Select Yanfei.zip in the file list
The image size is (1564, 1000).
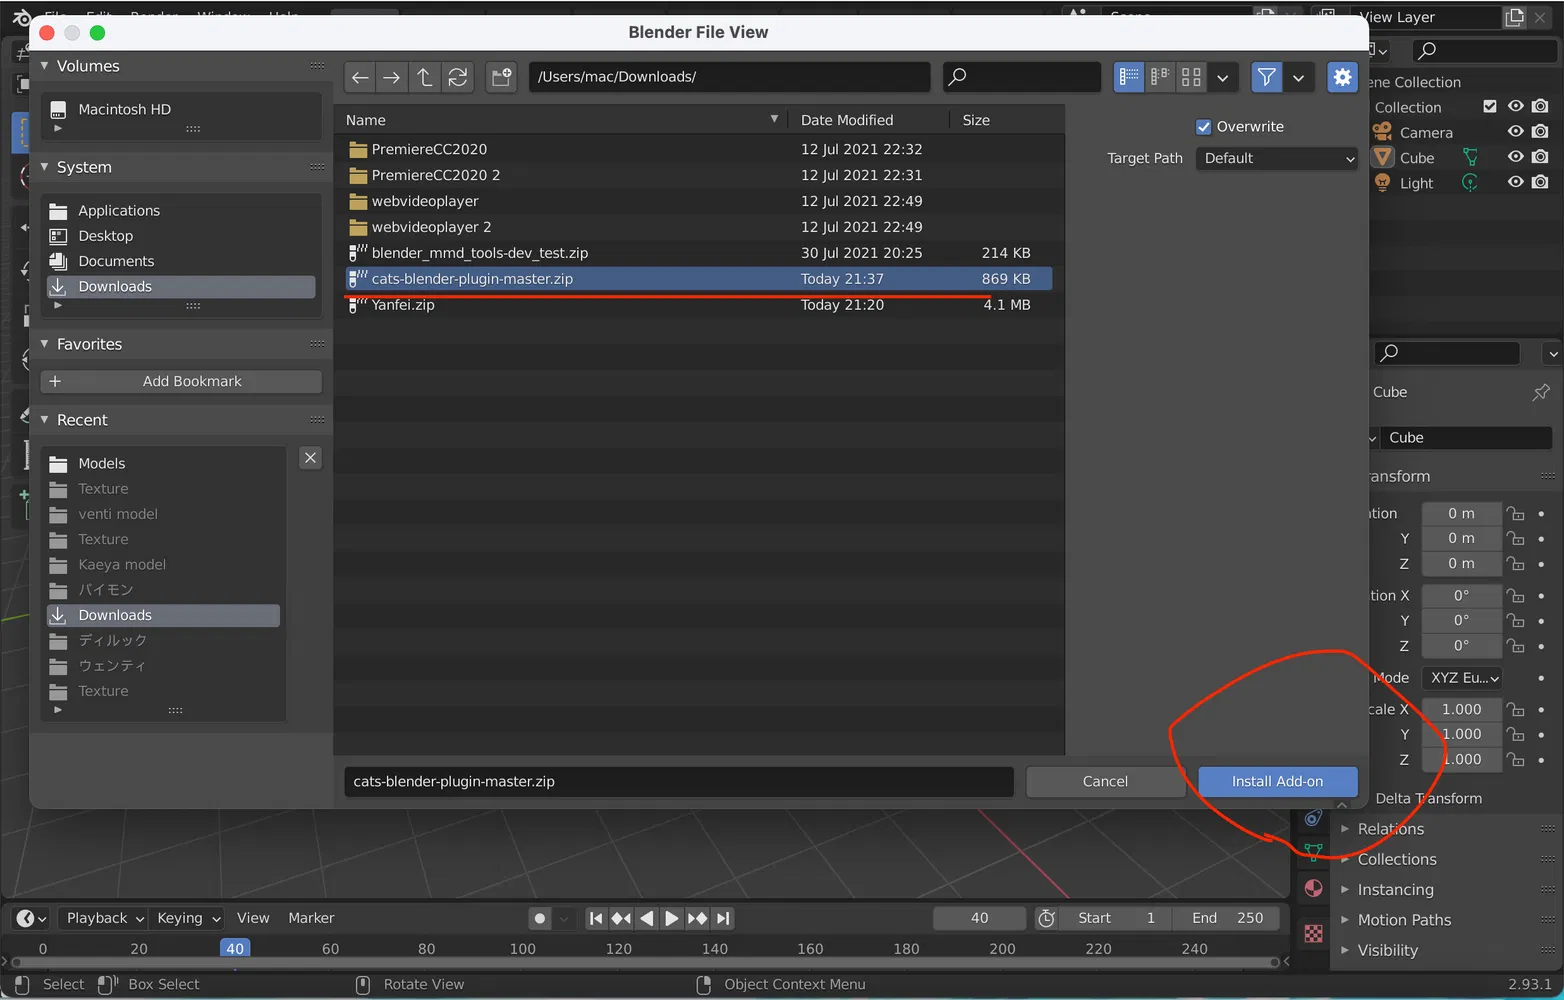(x=403, y=305)
